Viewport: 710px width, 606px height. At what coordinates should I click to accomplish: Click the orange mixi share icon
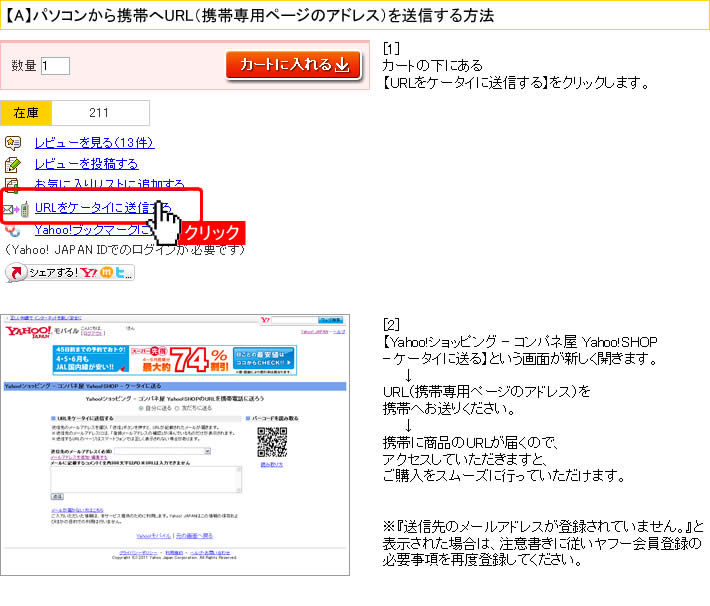[x=106, y=272]
